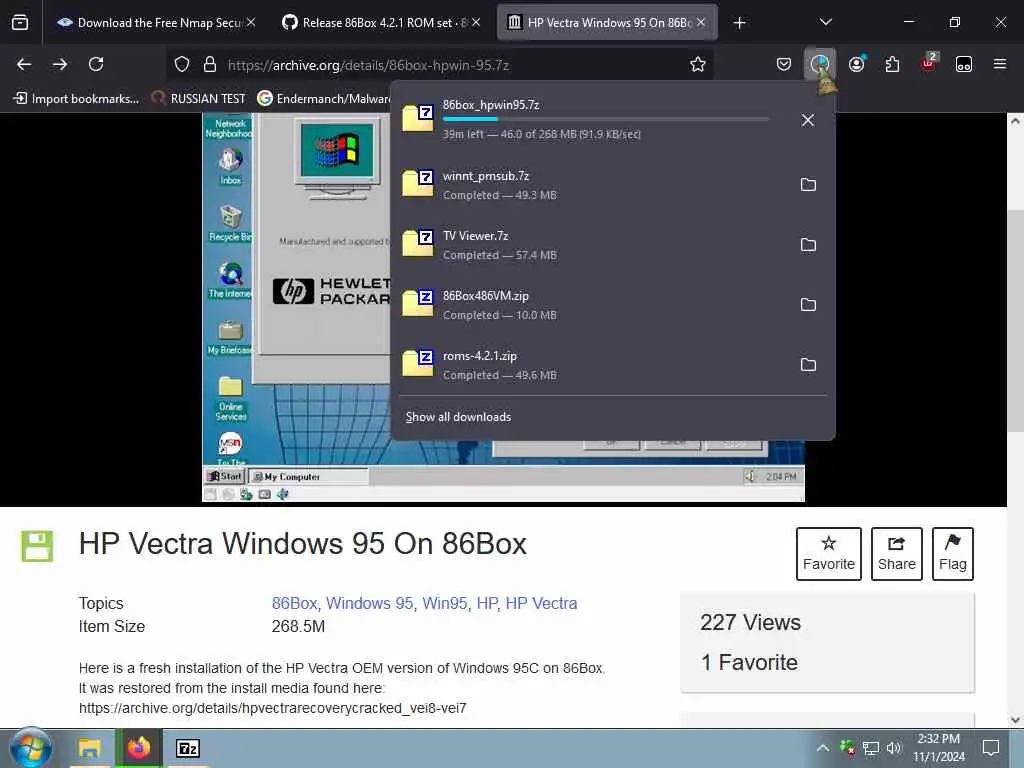Open the Win95 topic link
This screenshot has width=1024, height=768.
pyautogui.click(x=444, y=603)
